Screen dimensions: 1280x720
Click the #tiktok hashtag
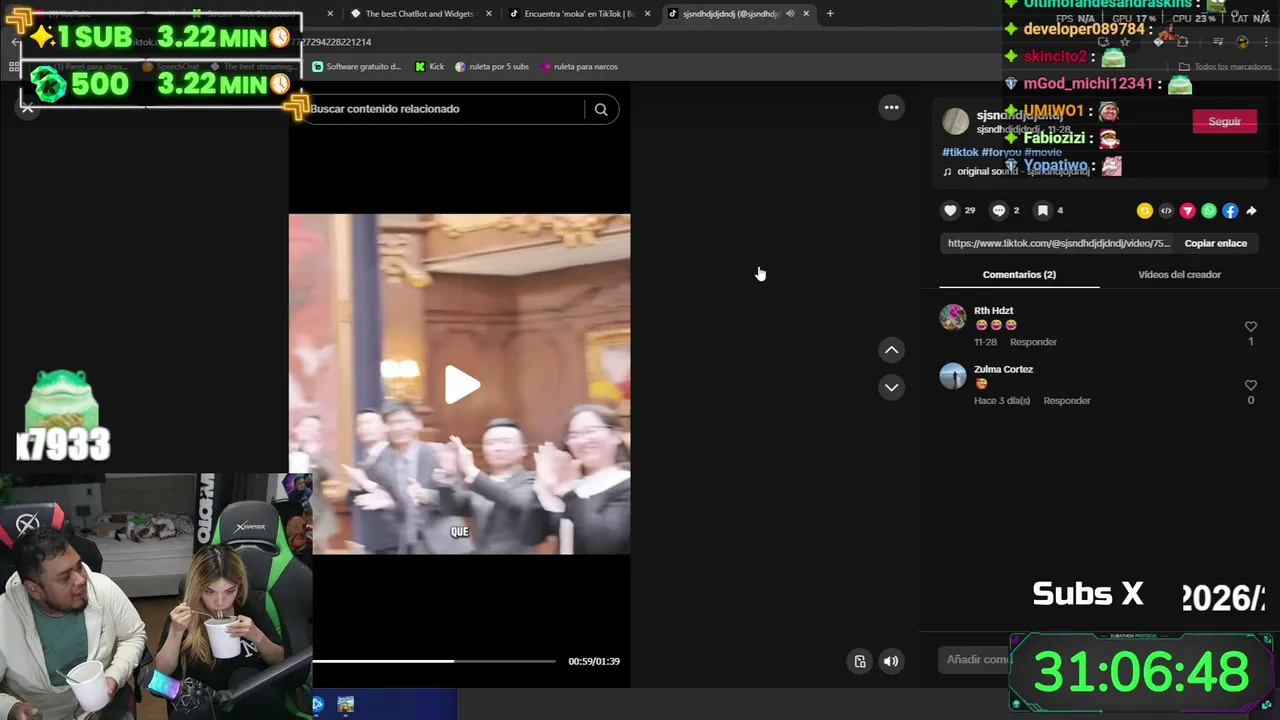click(960, 152)
